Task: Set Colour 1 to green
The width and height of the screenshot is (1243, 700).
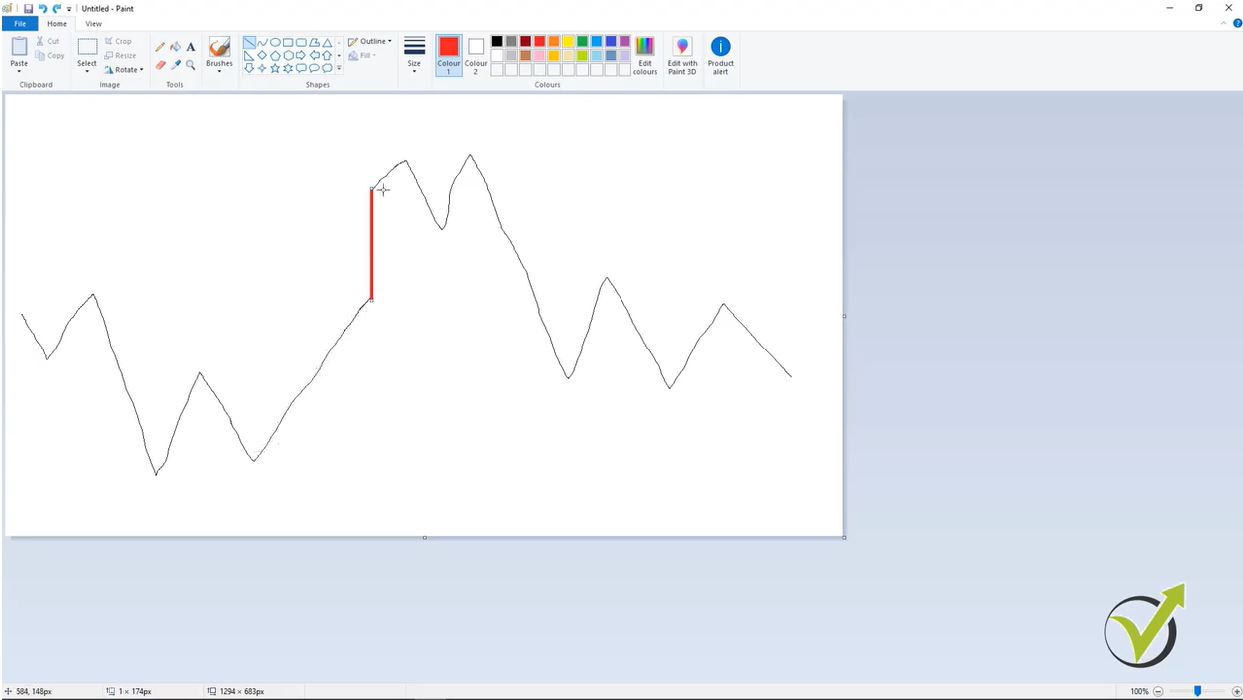Action: click(x=583, y=42)
